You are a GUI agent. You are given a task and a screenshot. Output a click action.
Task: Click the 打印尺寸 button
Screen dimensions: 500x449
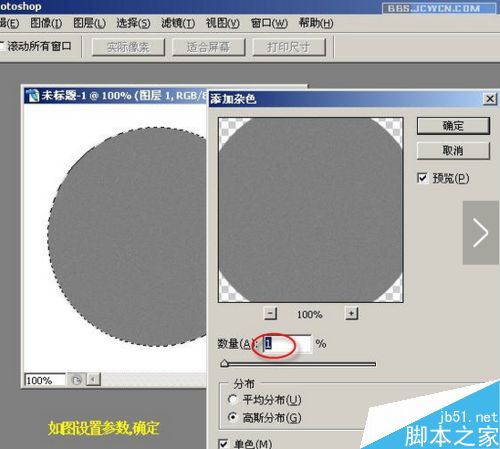(x=289, y=47)
